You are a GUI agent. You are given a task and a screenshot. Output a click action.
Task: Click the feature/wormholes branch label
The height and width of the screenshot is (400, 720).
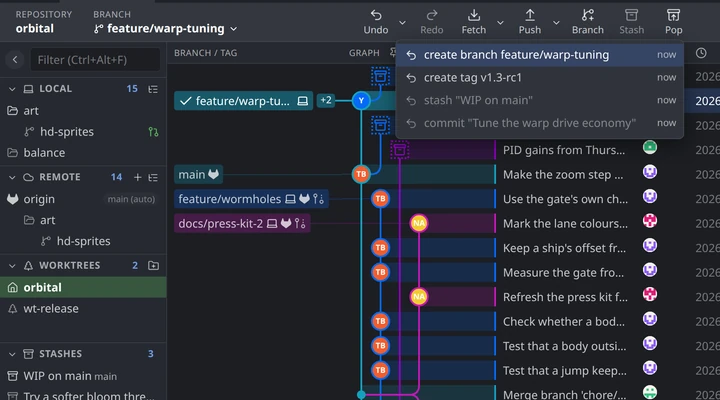(251, 199)
